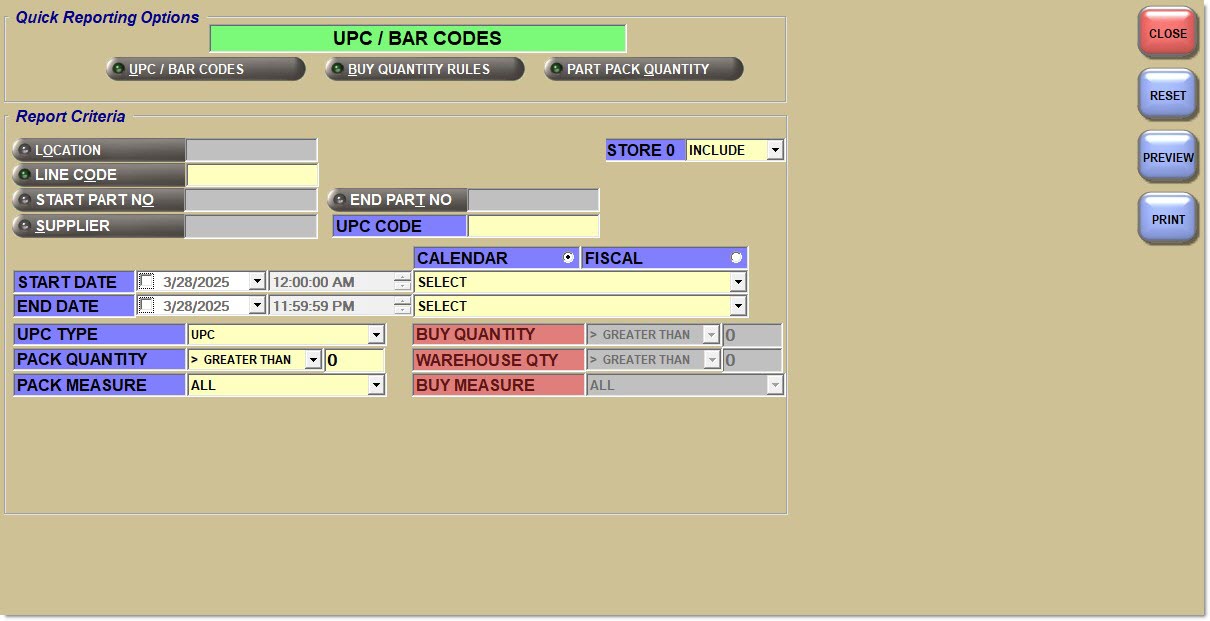The width and height of the screenshot is (1210, 621).
Task: Choose the CALENDAR radio button
Action: click(x=568, y=258)
